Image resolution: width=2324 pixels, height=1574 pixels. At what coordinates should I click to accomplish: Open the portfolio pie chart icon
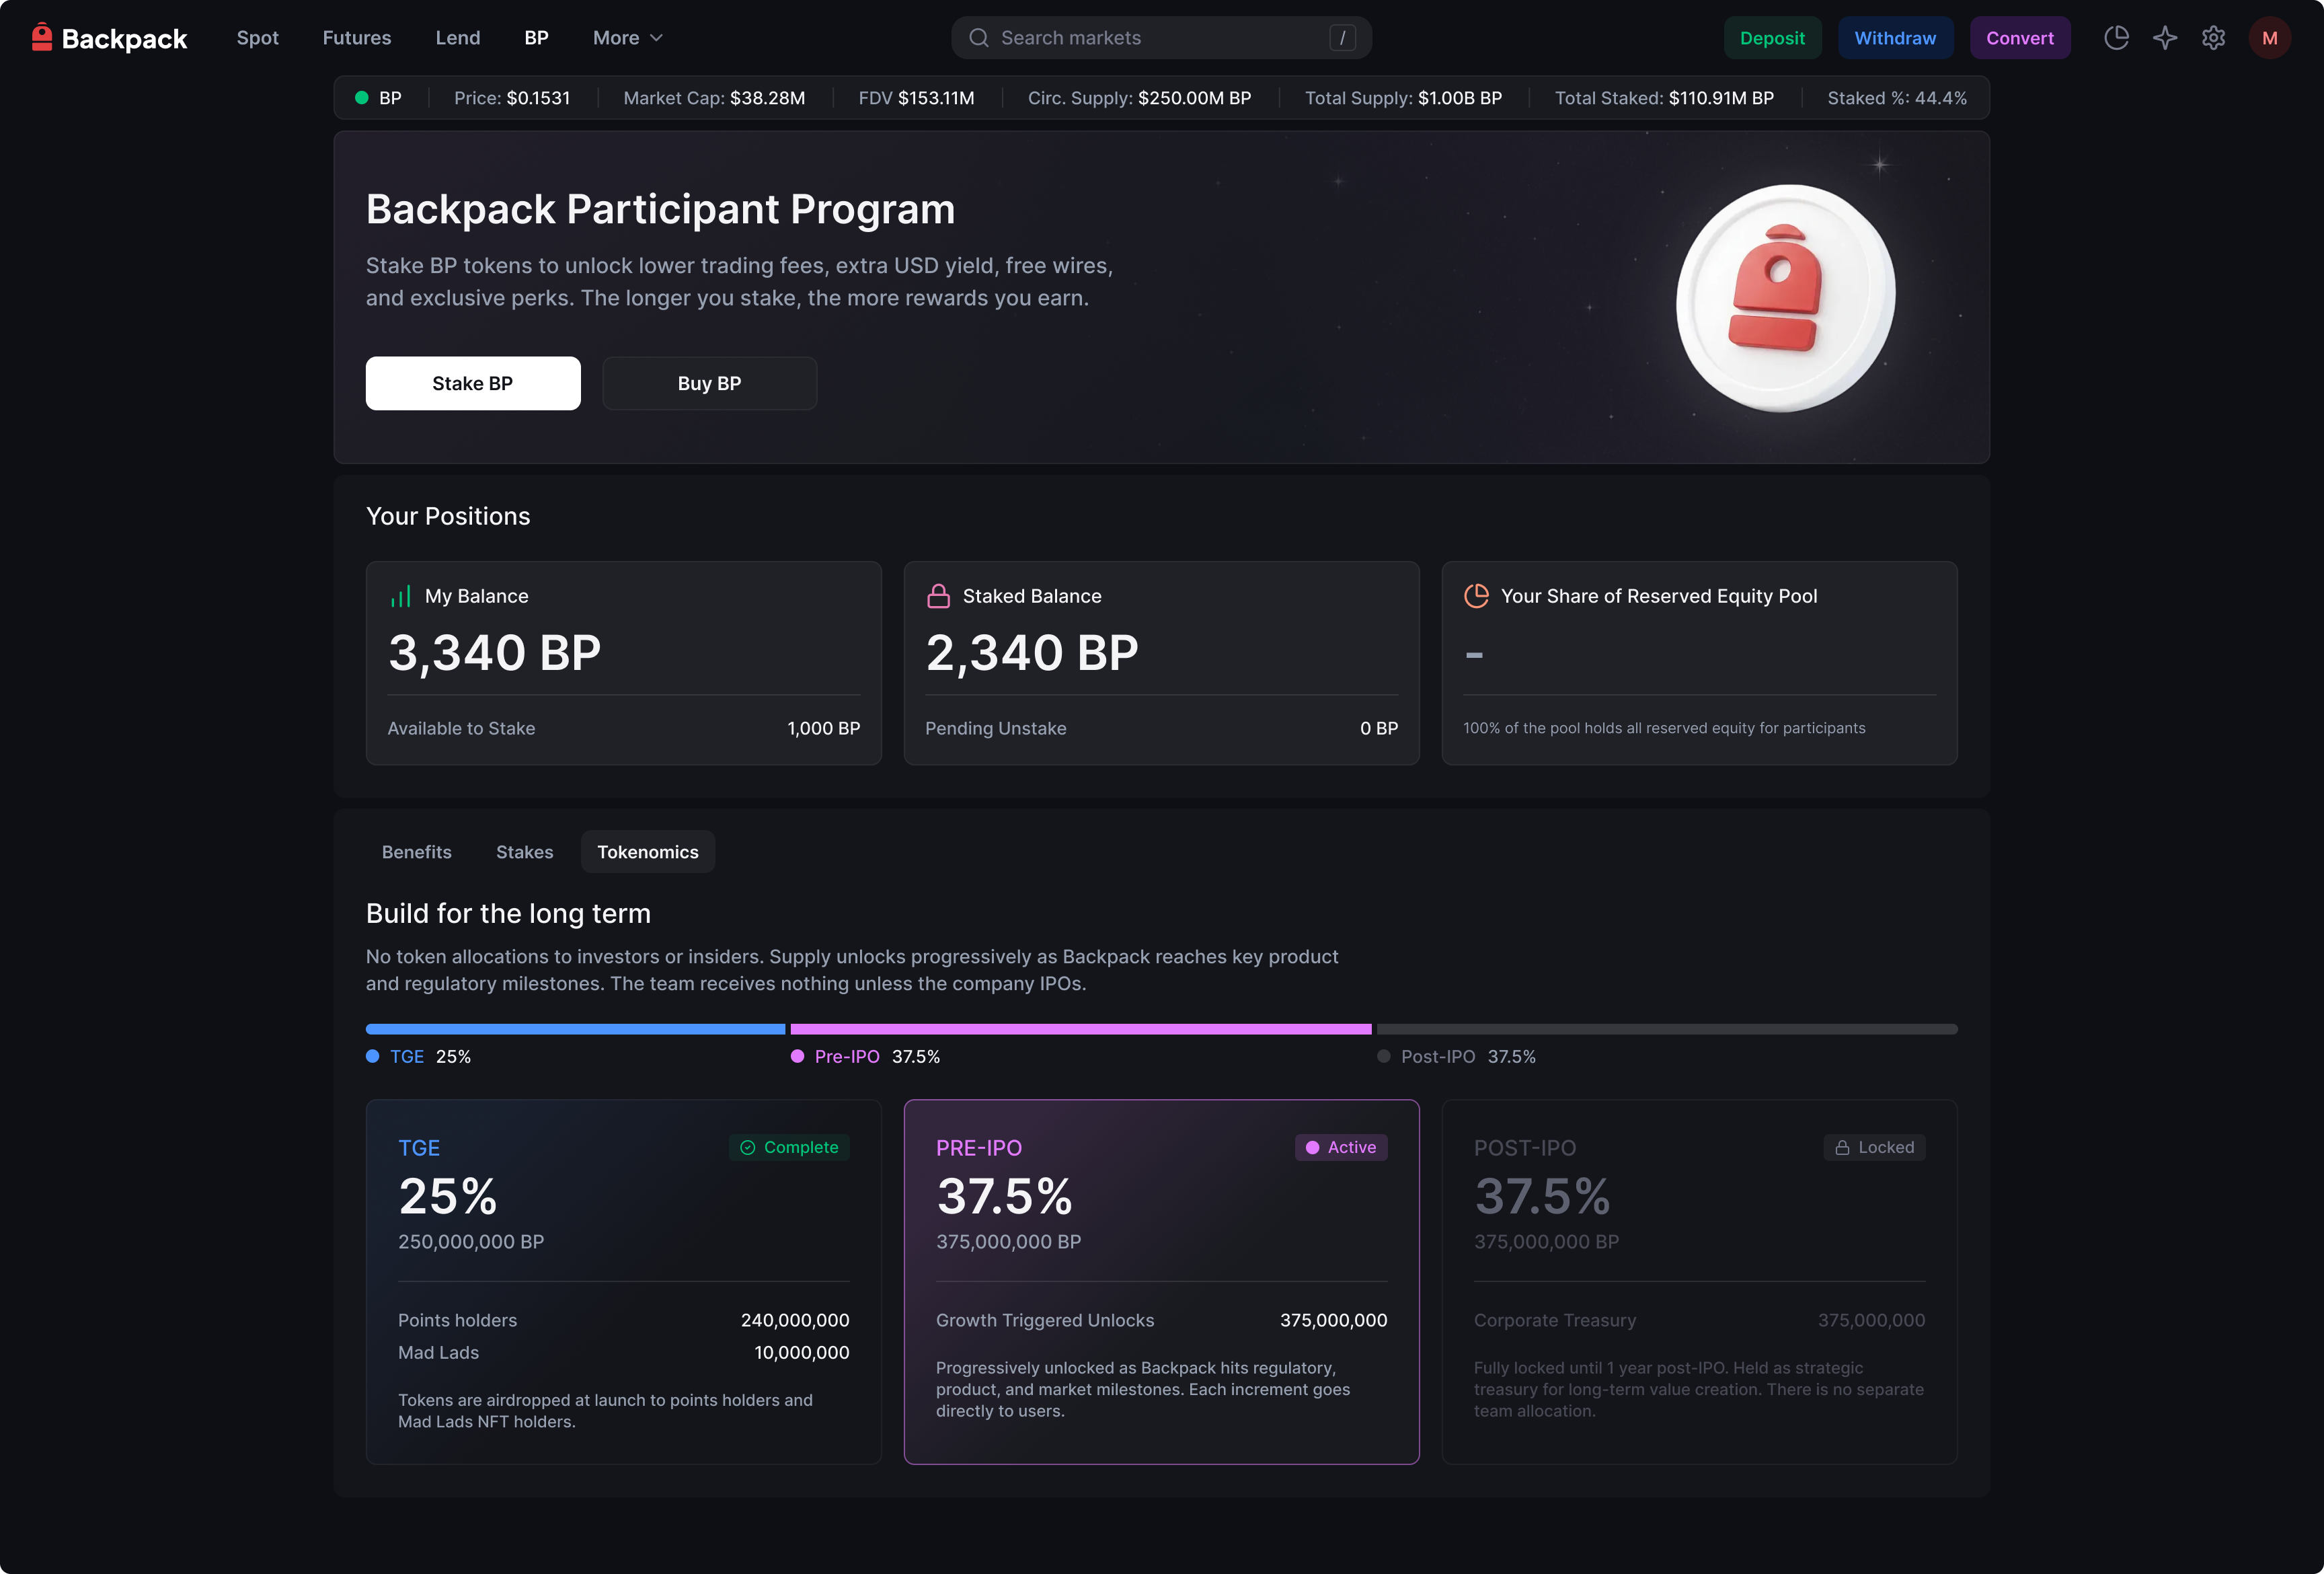[x=2116, y=38]
